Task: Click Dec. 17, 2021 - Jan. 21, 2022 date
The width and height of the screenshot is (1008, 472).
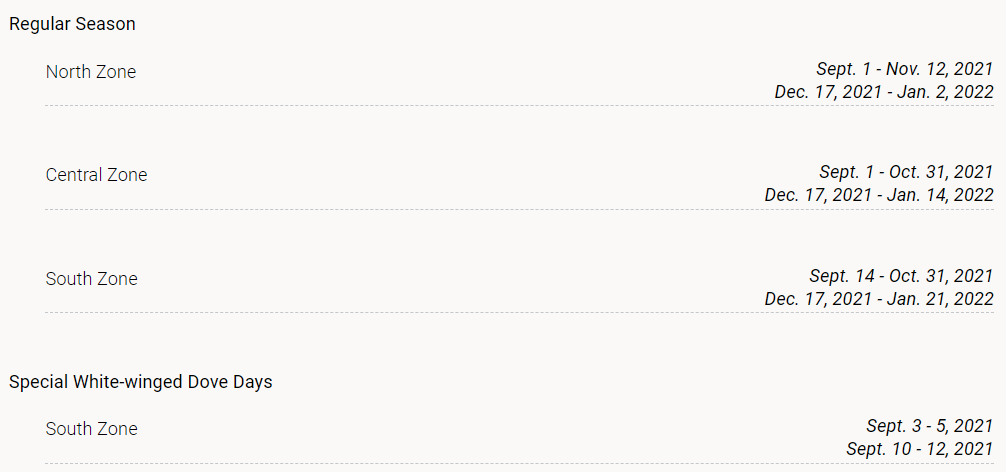Action: [879, 299]
